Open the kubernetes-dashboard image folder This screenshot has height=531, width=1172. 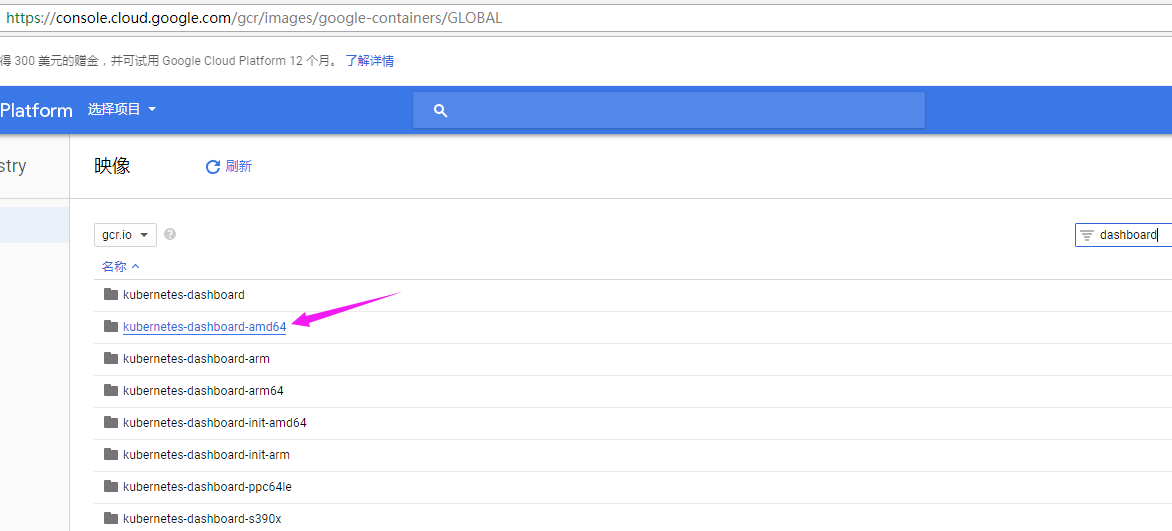tap(184, 295)
